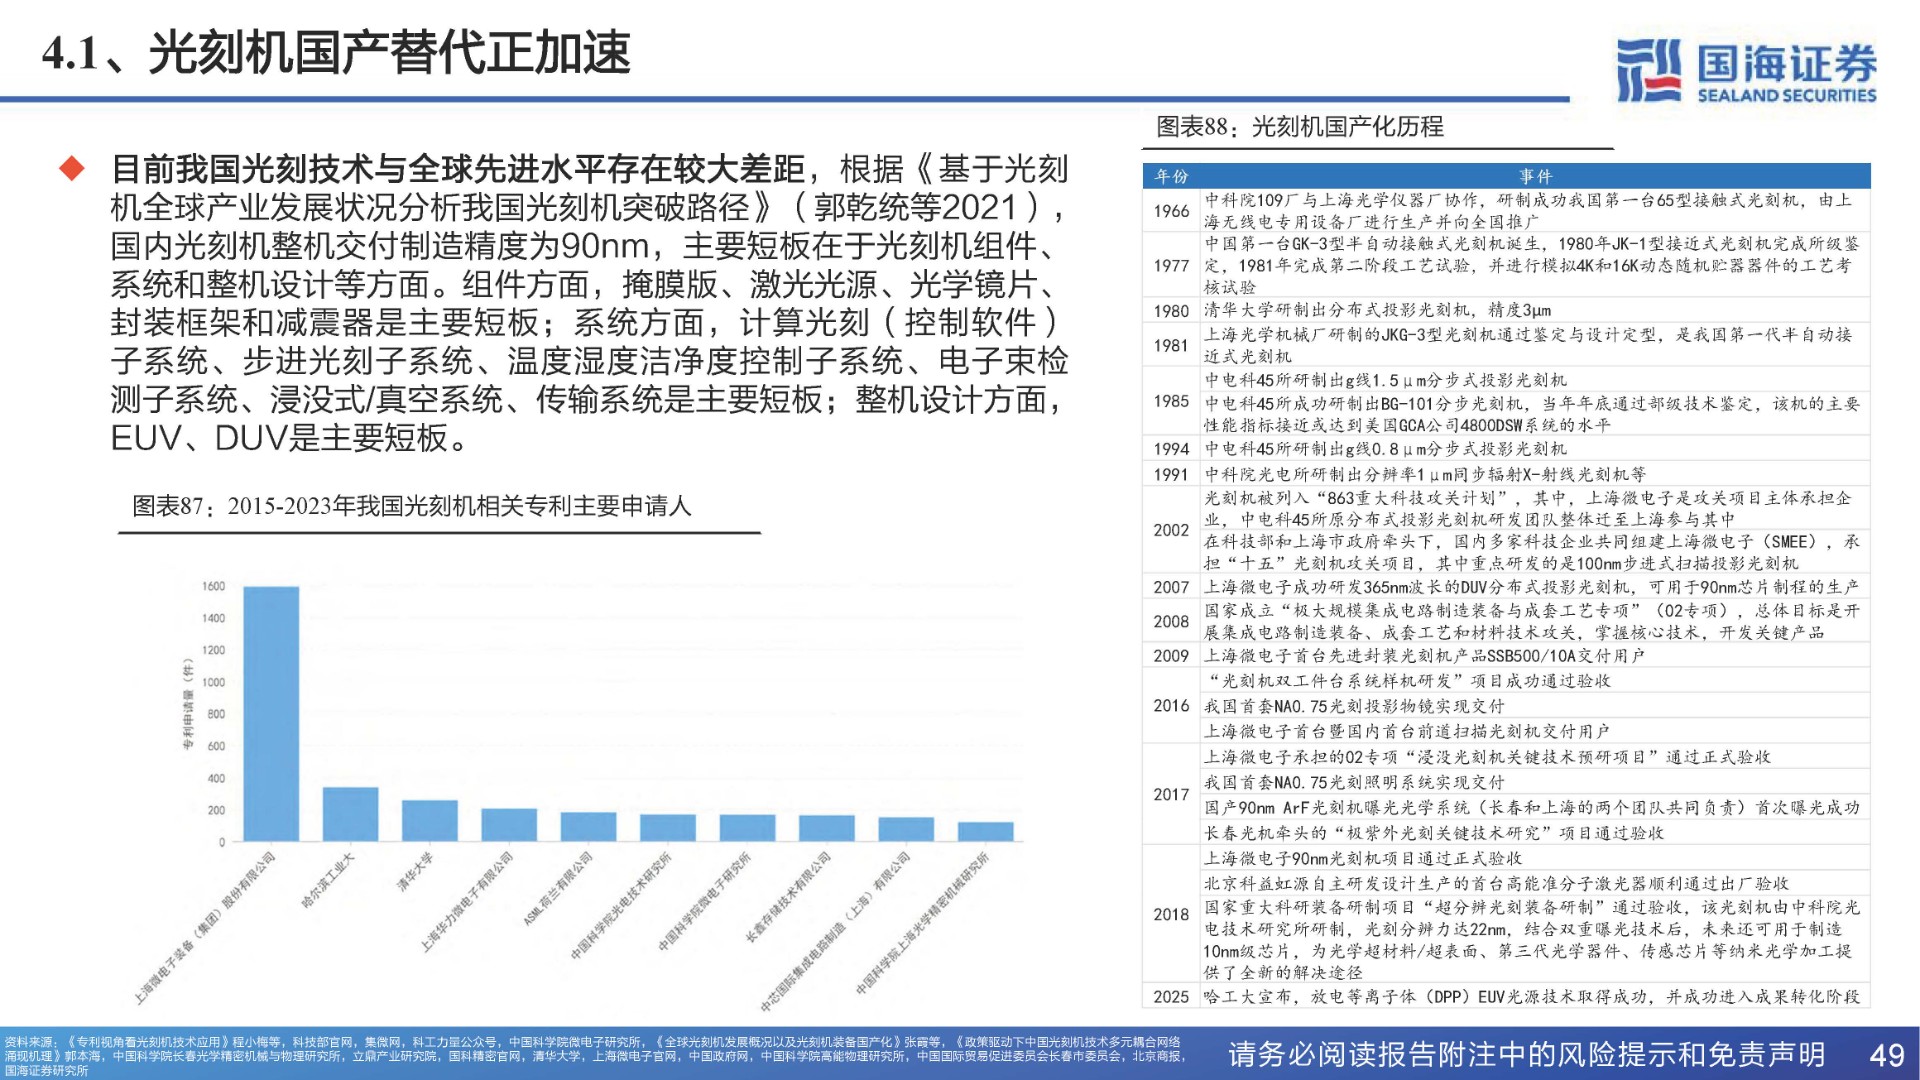Viewport: 1920px width, 1080px height.
Task: Click the tallest bar for 上海微电子装备
Action: click(271, 713)
